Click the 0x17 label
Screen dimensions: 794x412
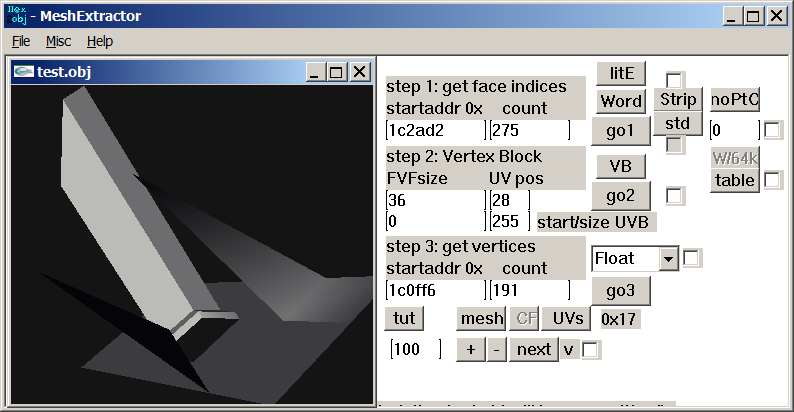coord(618,319)
